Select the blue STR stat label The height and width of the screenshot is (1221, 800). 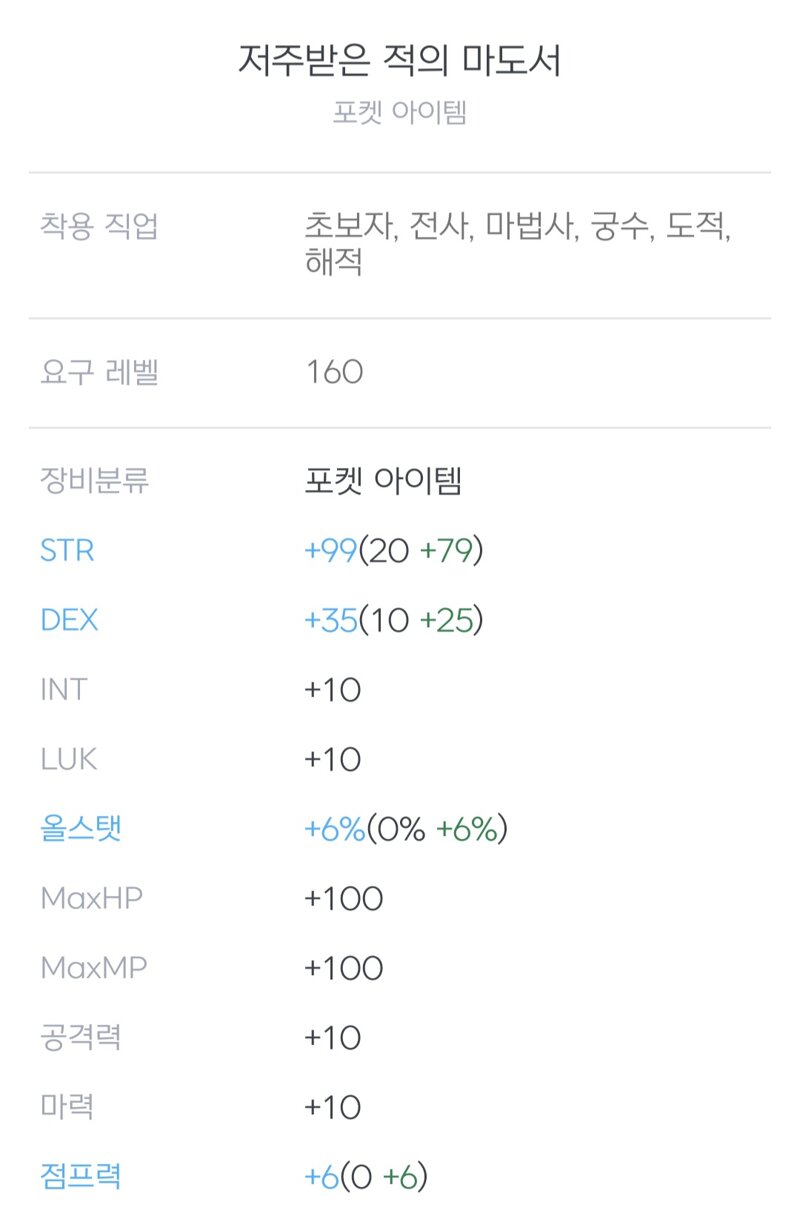(67, 551)
